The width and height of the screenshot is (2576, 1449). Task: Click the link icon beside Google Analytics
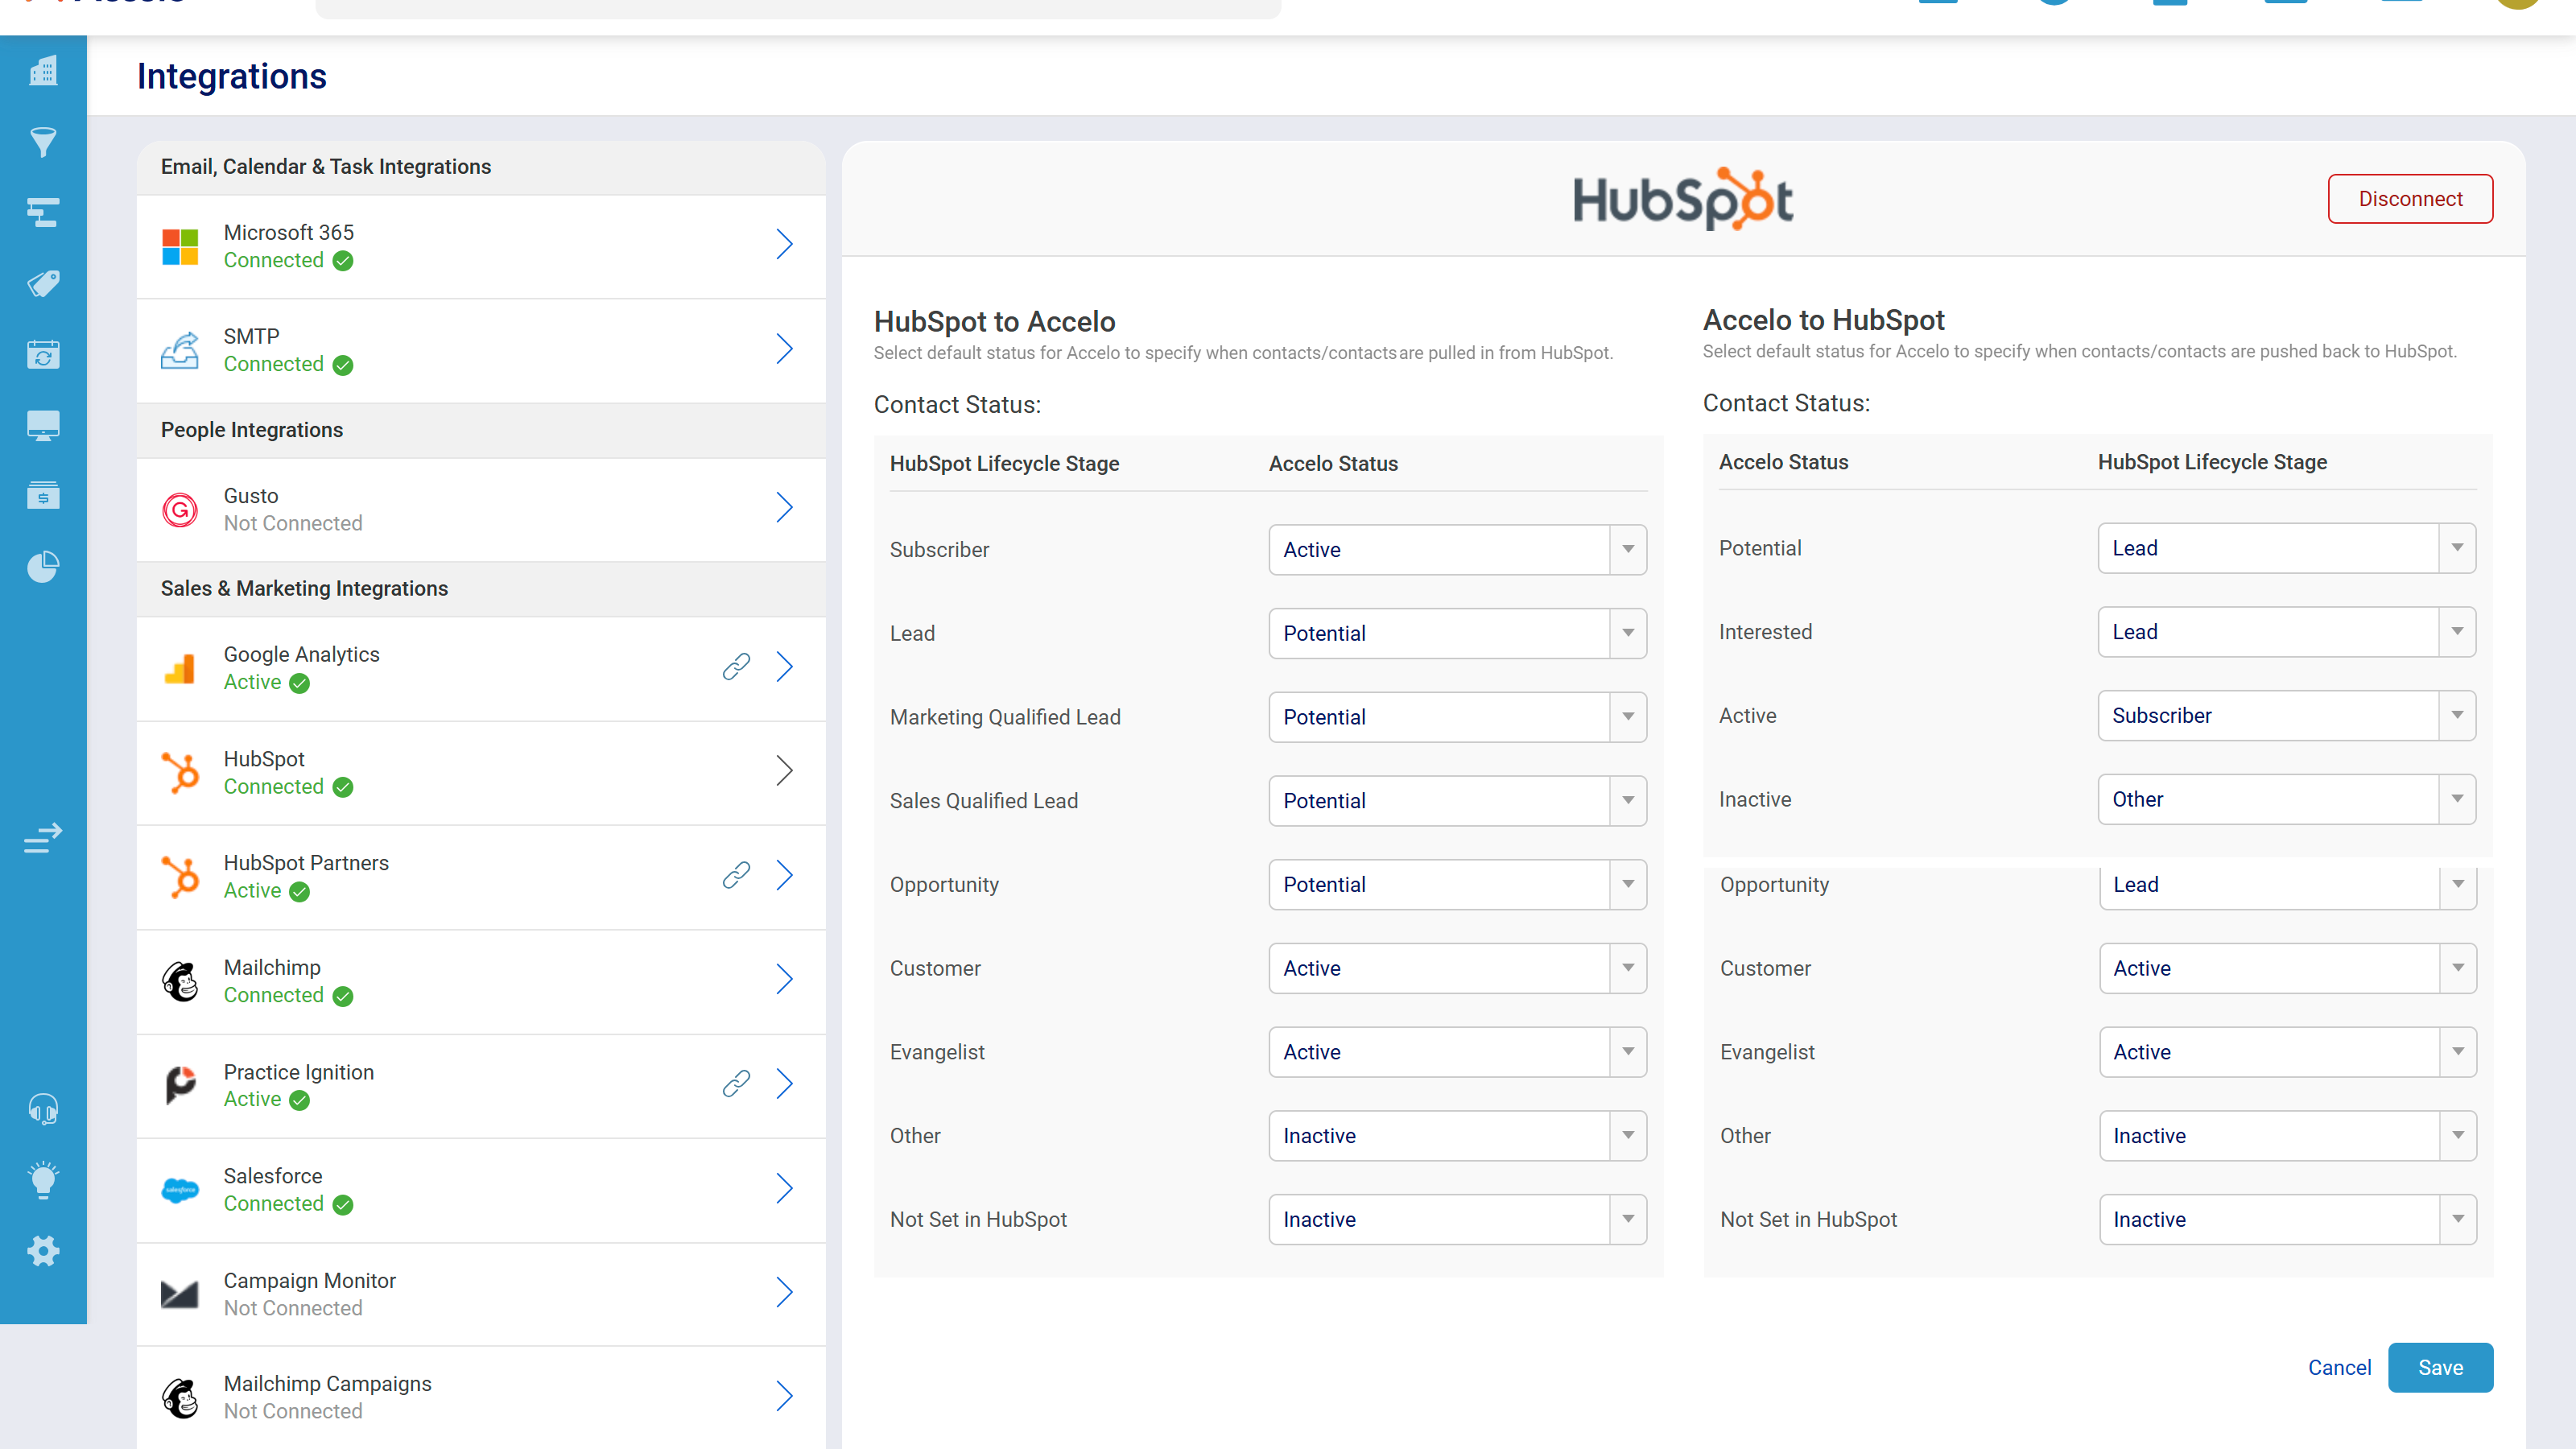736,667
